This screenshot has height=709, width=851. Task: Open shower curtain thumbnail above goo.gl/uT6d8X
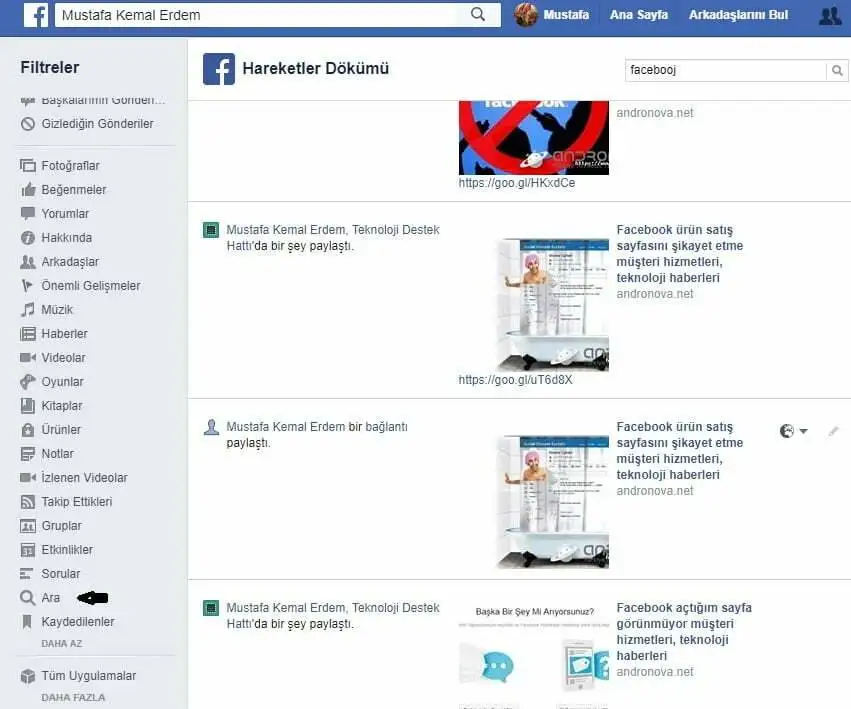point(553,305)
